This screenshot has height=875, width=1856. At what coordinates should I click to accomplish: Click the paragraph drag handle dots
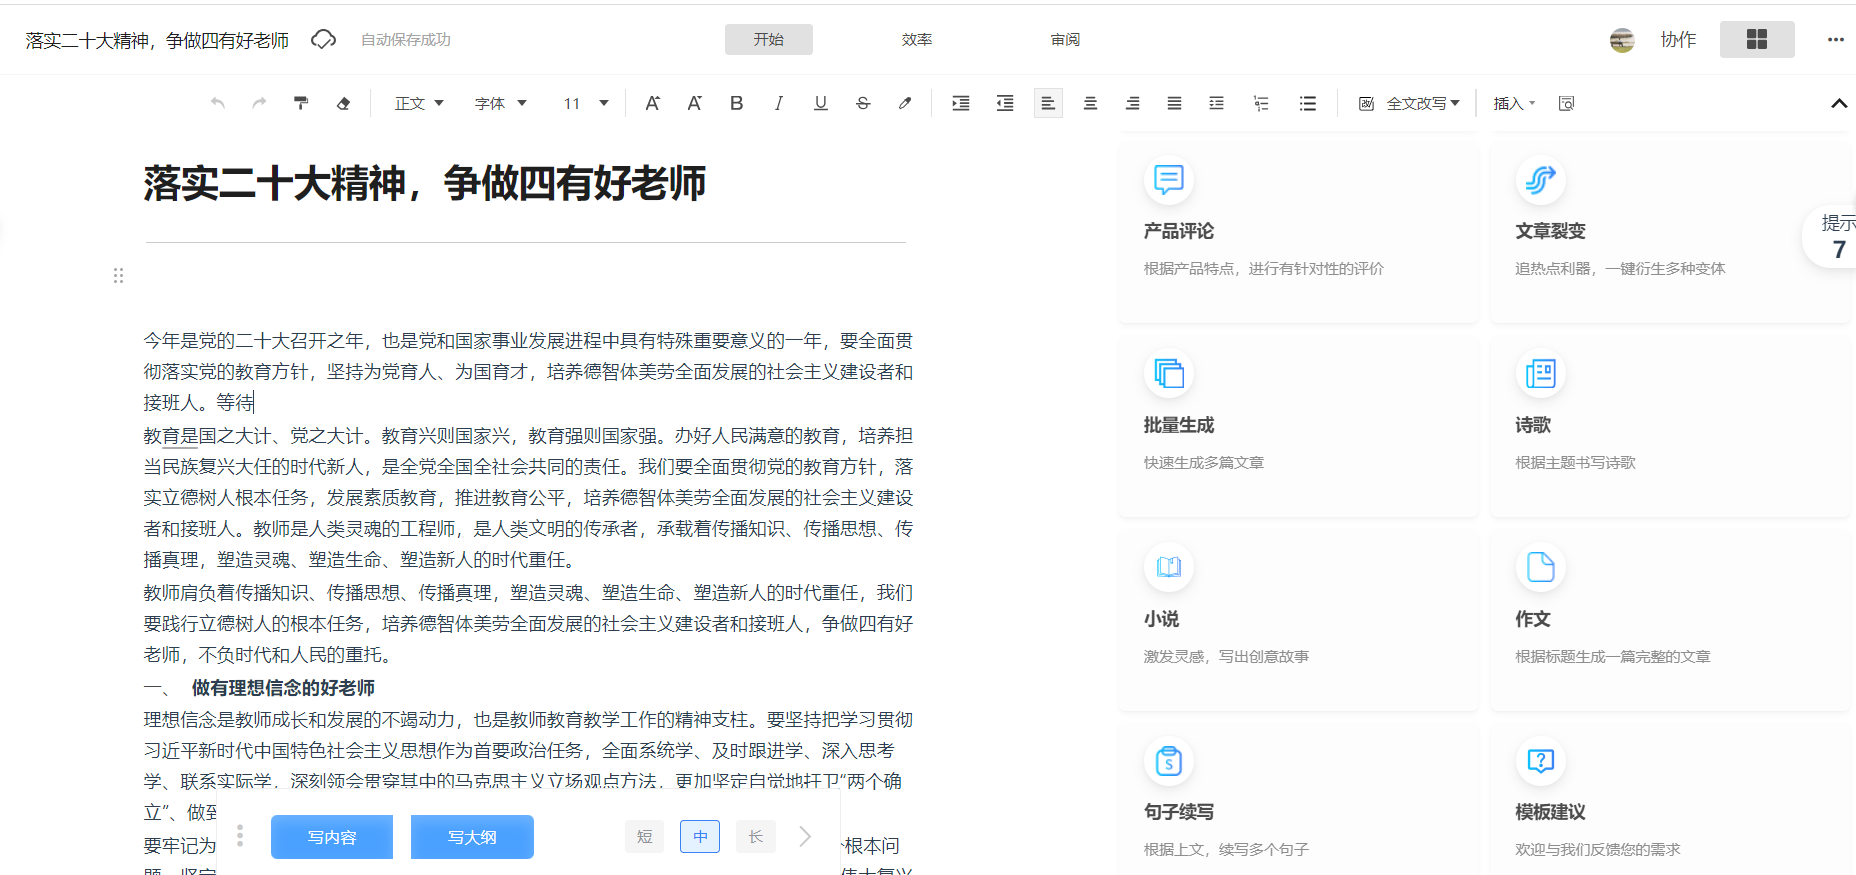pos(118,275)
